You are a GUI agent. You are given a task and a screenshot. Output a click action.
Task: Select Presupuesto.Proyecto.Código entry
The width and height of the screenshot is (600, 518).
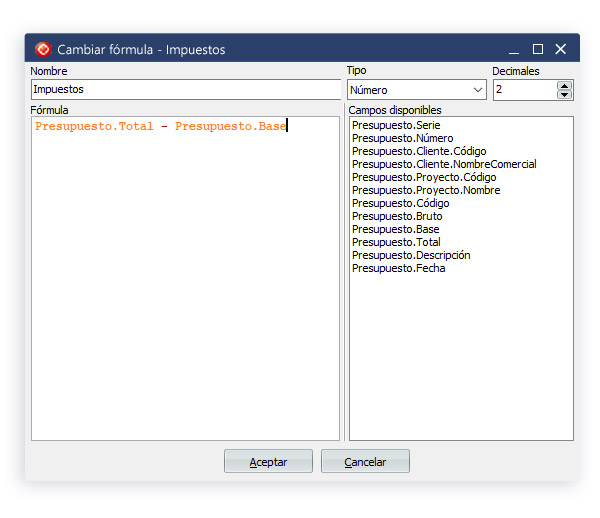(424, 177)
